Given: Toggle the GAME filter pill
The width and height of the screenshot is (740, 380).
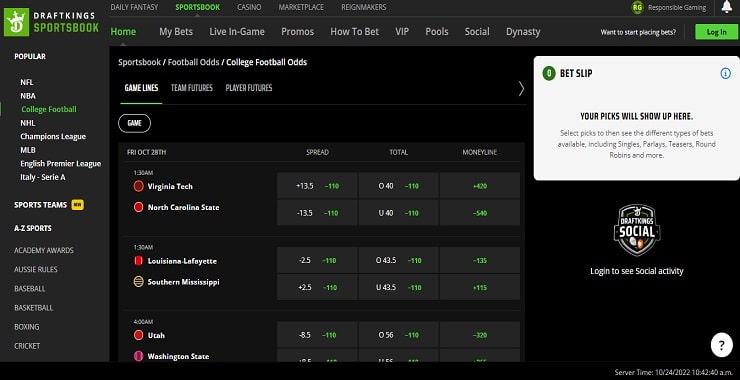Looking at the screenshot, I should [135, 123].
